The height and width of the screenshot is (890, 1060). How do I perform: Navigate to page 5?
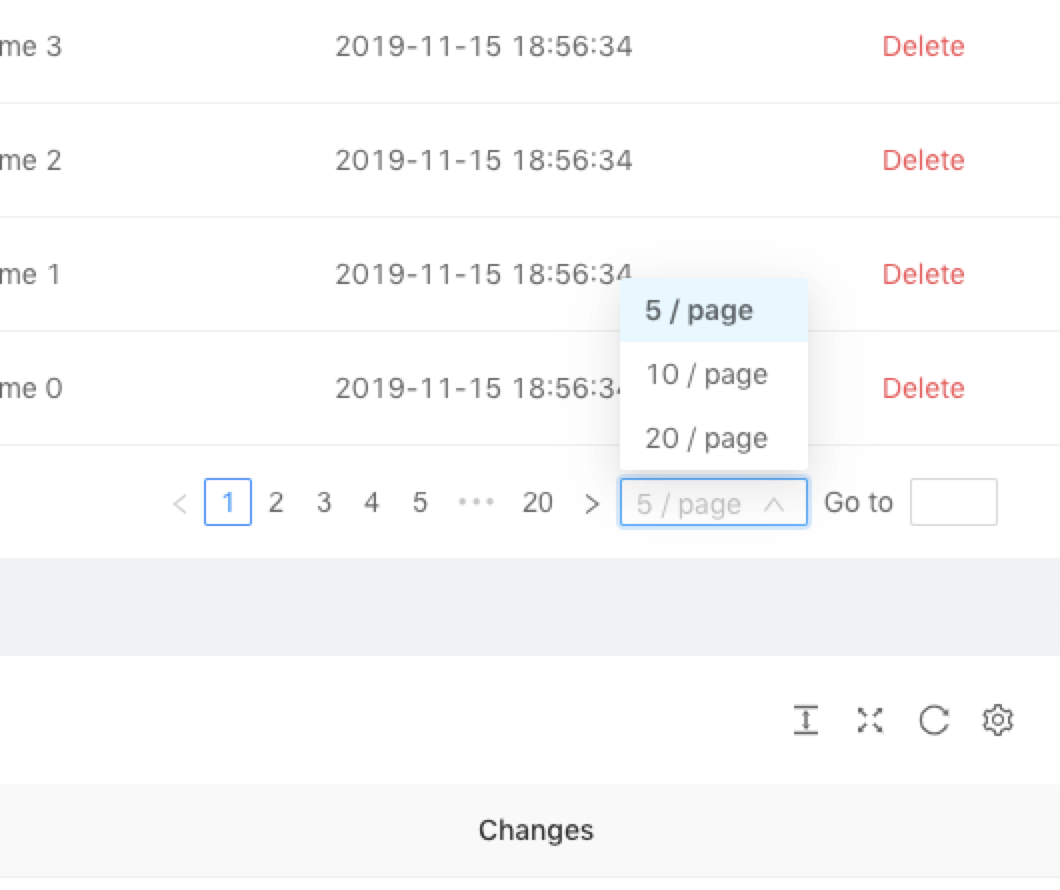420,503
